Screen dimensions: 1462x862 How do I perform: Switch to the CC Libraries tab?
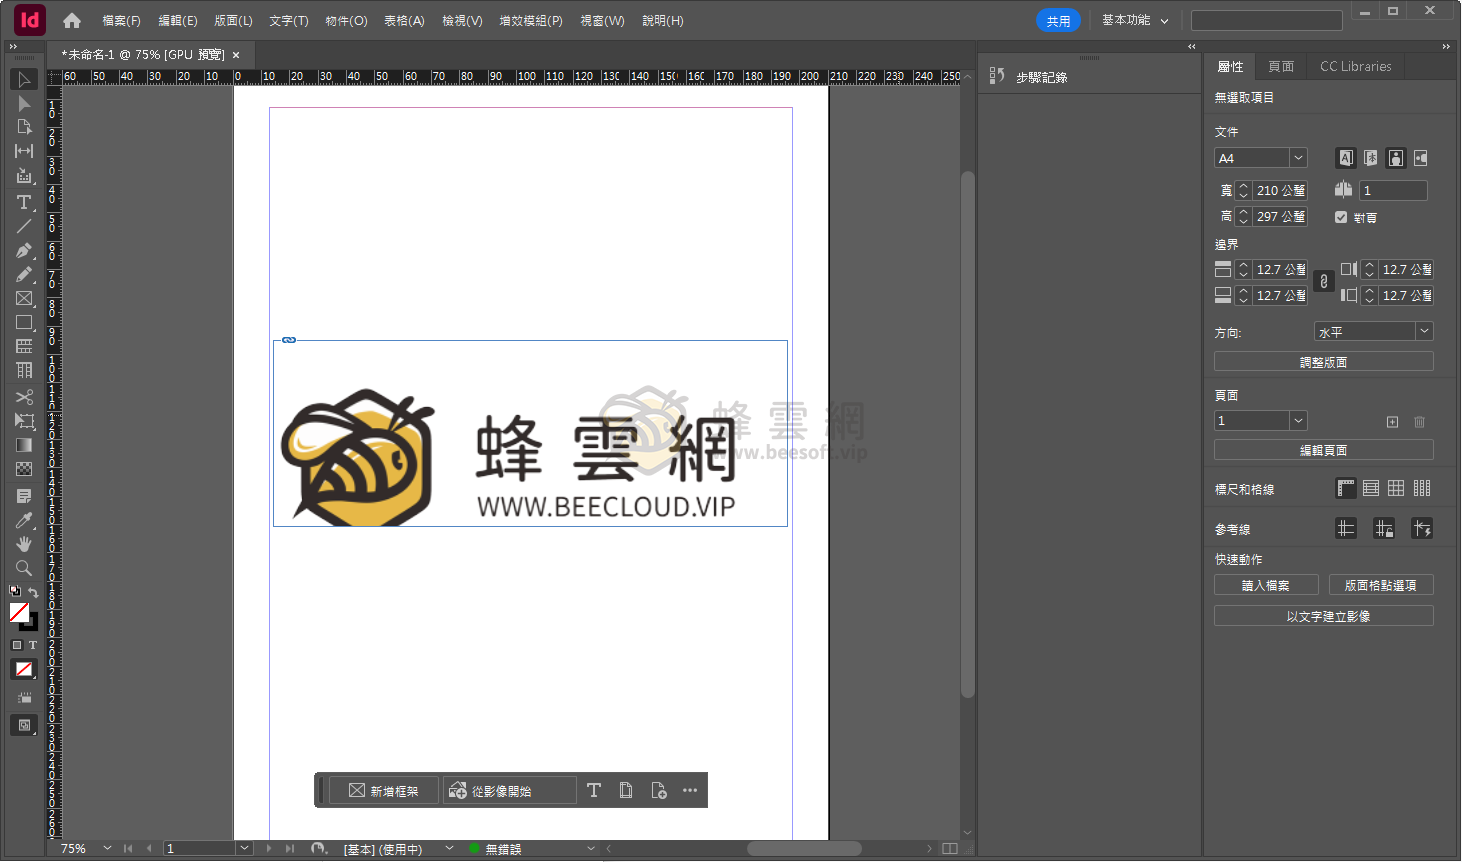[1355, 66]
